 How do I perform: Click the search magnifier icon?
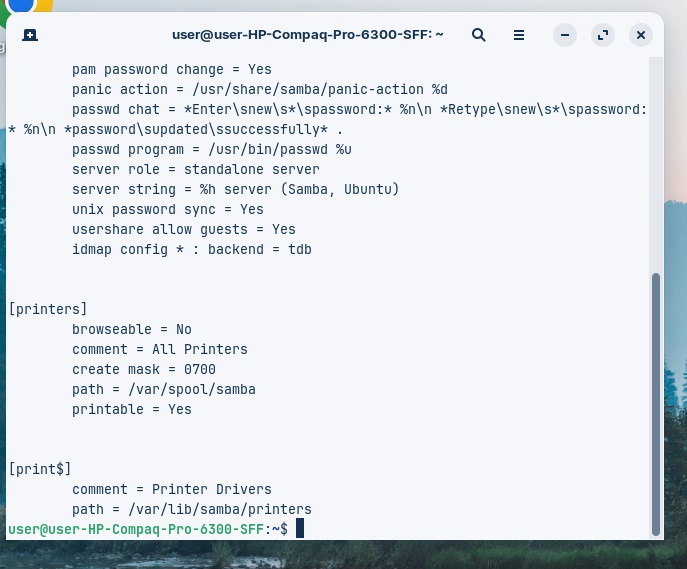[478, 35]
